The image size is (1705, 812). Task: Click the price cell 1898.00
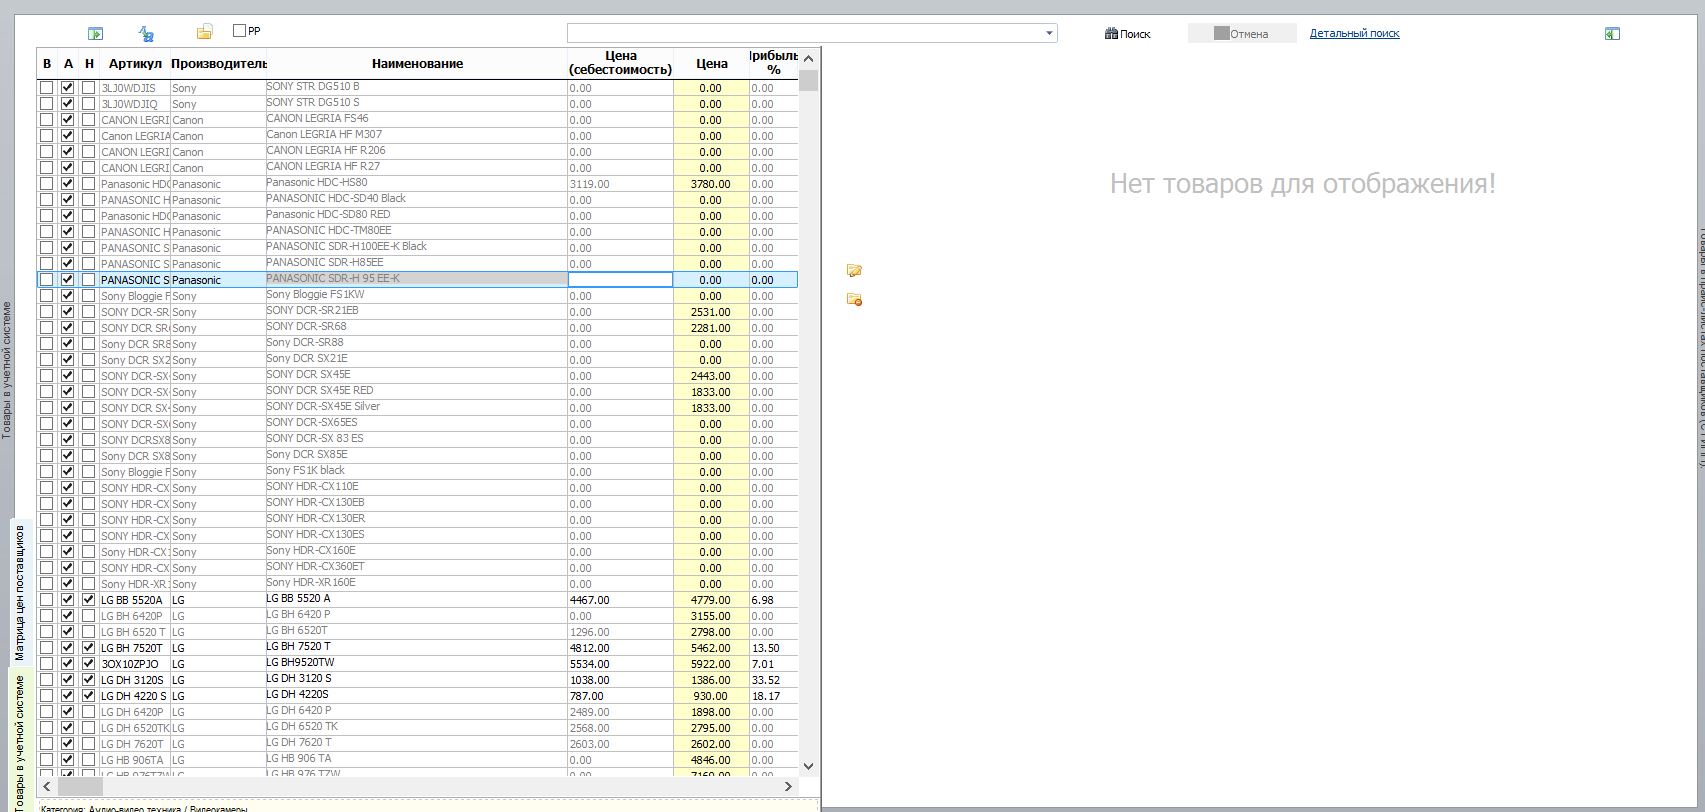[x=711, y=712]
